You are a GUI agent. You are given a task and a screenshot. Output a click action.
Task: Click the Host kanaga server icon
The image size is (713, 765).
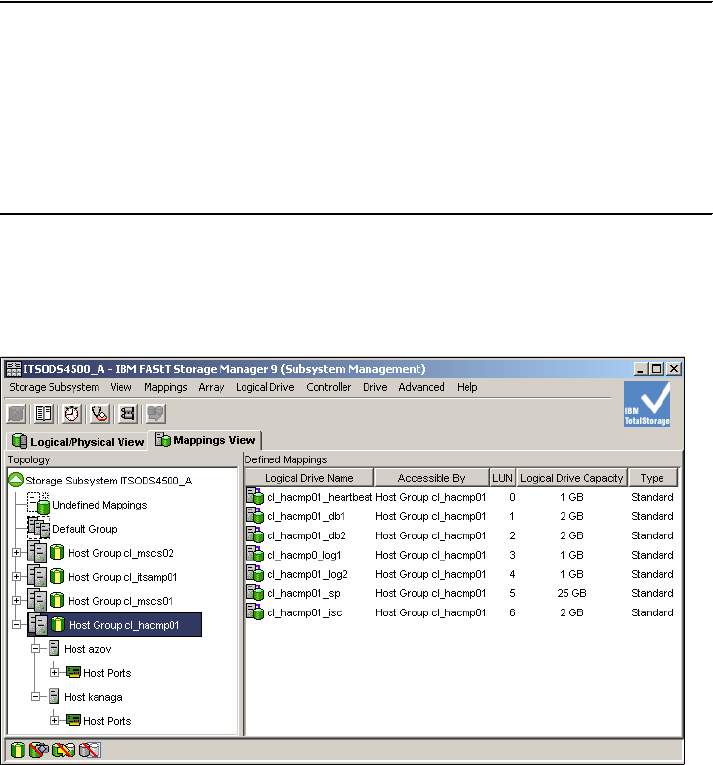point(54,697)
